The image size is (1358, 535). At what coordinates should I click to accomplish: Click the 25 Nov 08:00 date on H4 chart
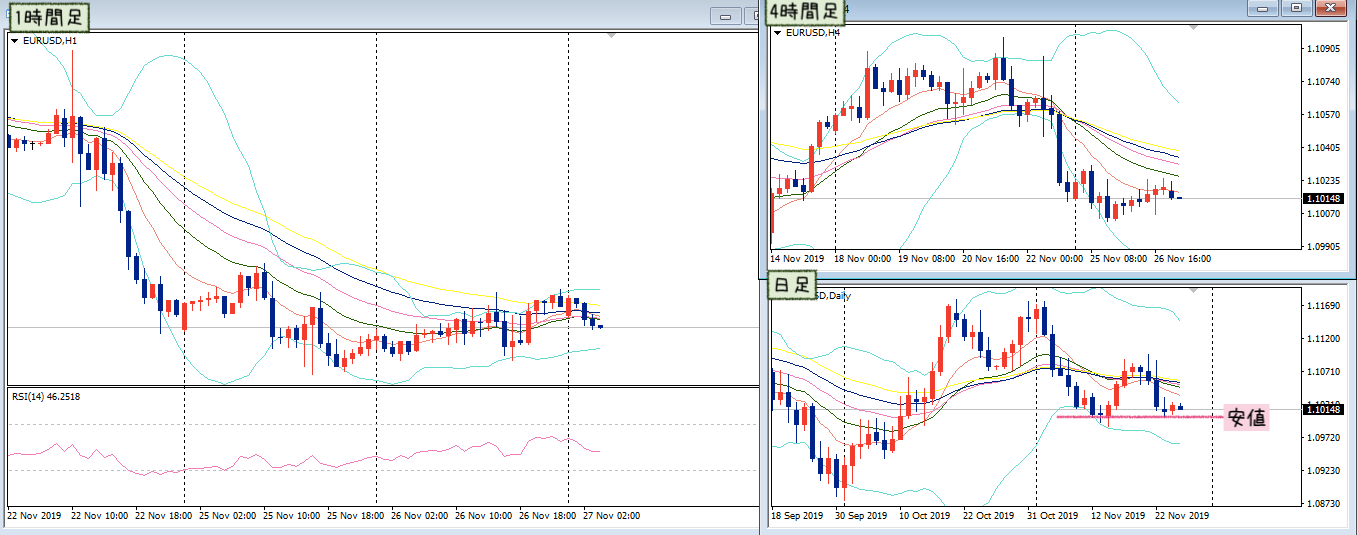pyautogui.click(x=1118, y=258)
